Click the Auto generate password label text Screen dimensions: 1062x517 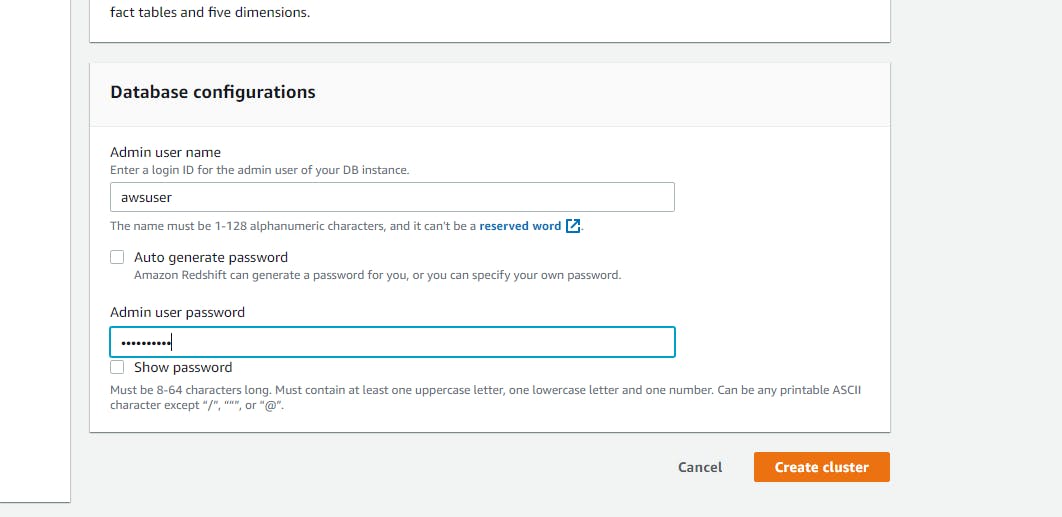(x=210, y=257)
